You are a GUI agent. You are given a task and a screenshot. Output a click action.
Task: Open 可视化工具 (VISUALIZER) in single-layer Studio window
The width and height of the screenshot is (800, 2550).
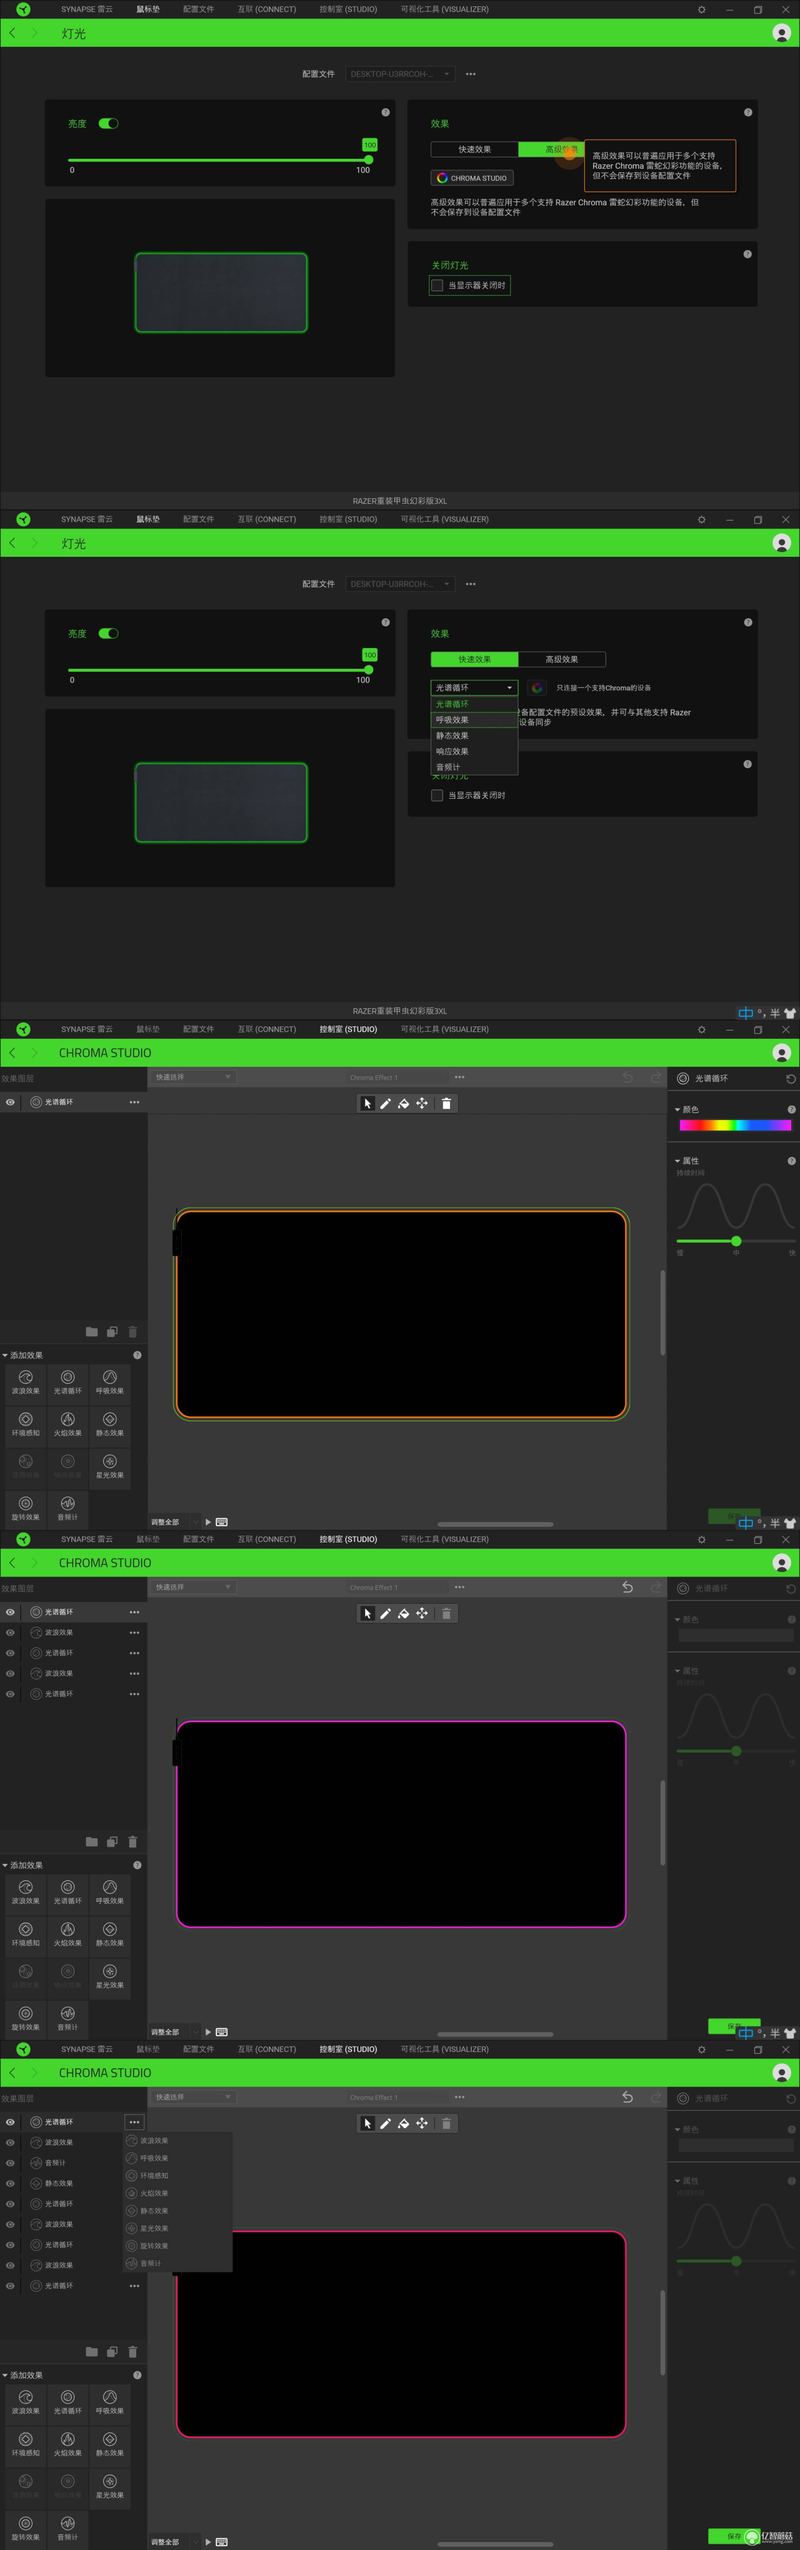click(445, 1029)
